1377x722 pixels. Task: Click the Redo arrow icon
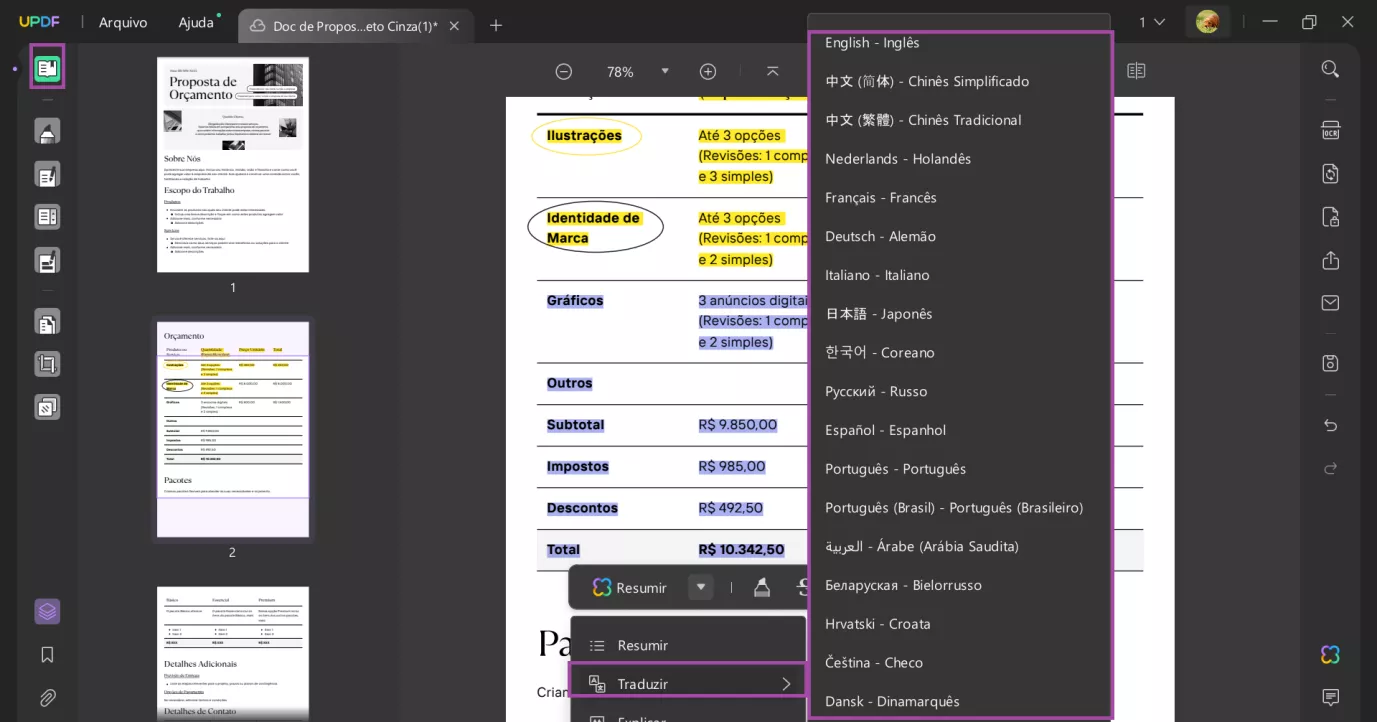1330,468
